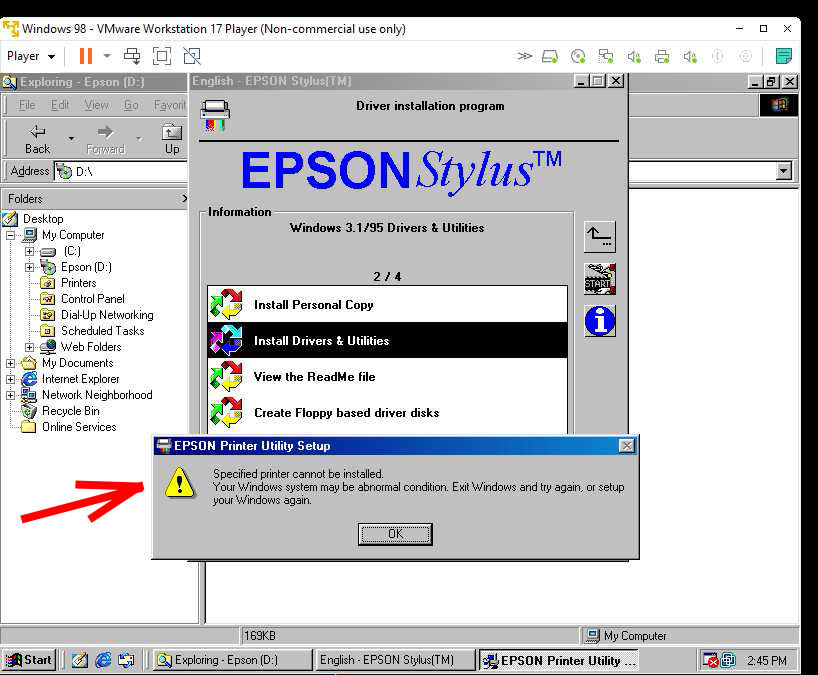The image size is (818, 675).
Task: Click the blue information icon in EPSON installer
Action: 599,321
